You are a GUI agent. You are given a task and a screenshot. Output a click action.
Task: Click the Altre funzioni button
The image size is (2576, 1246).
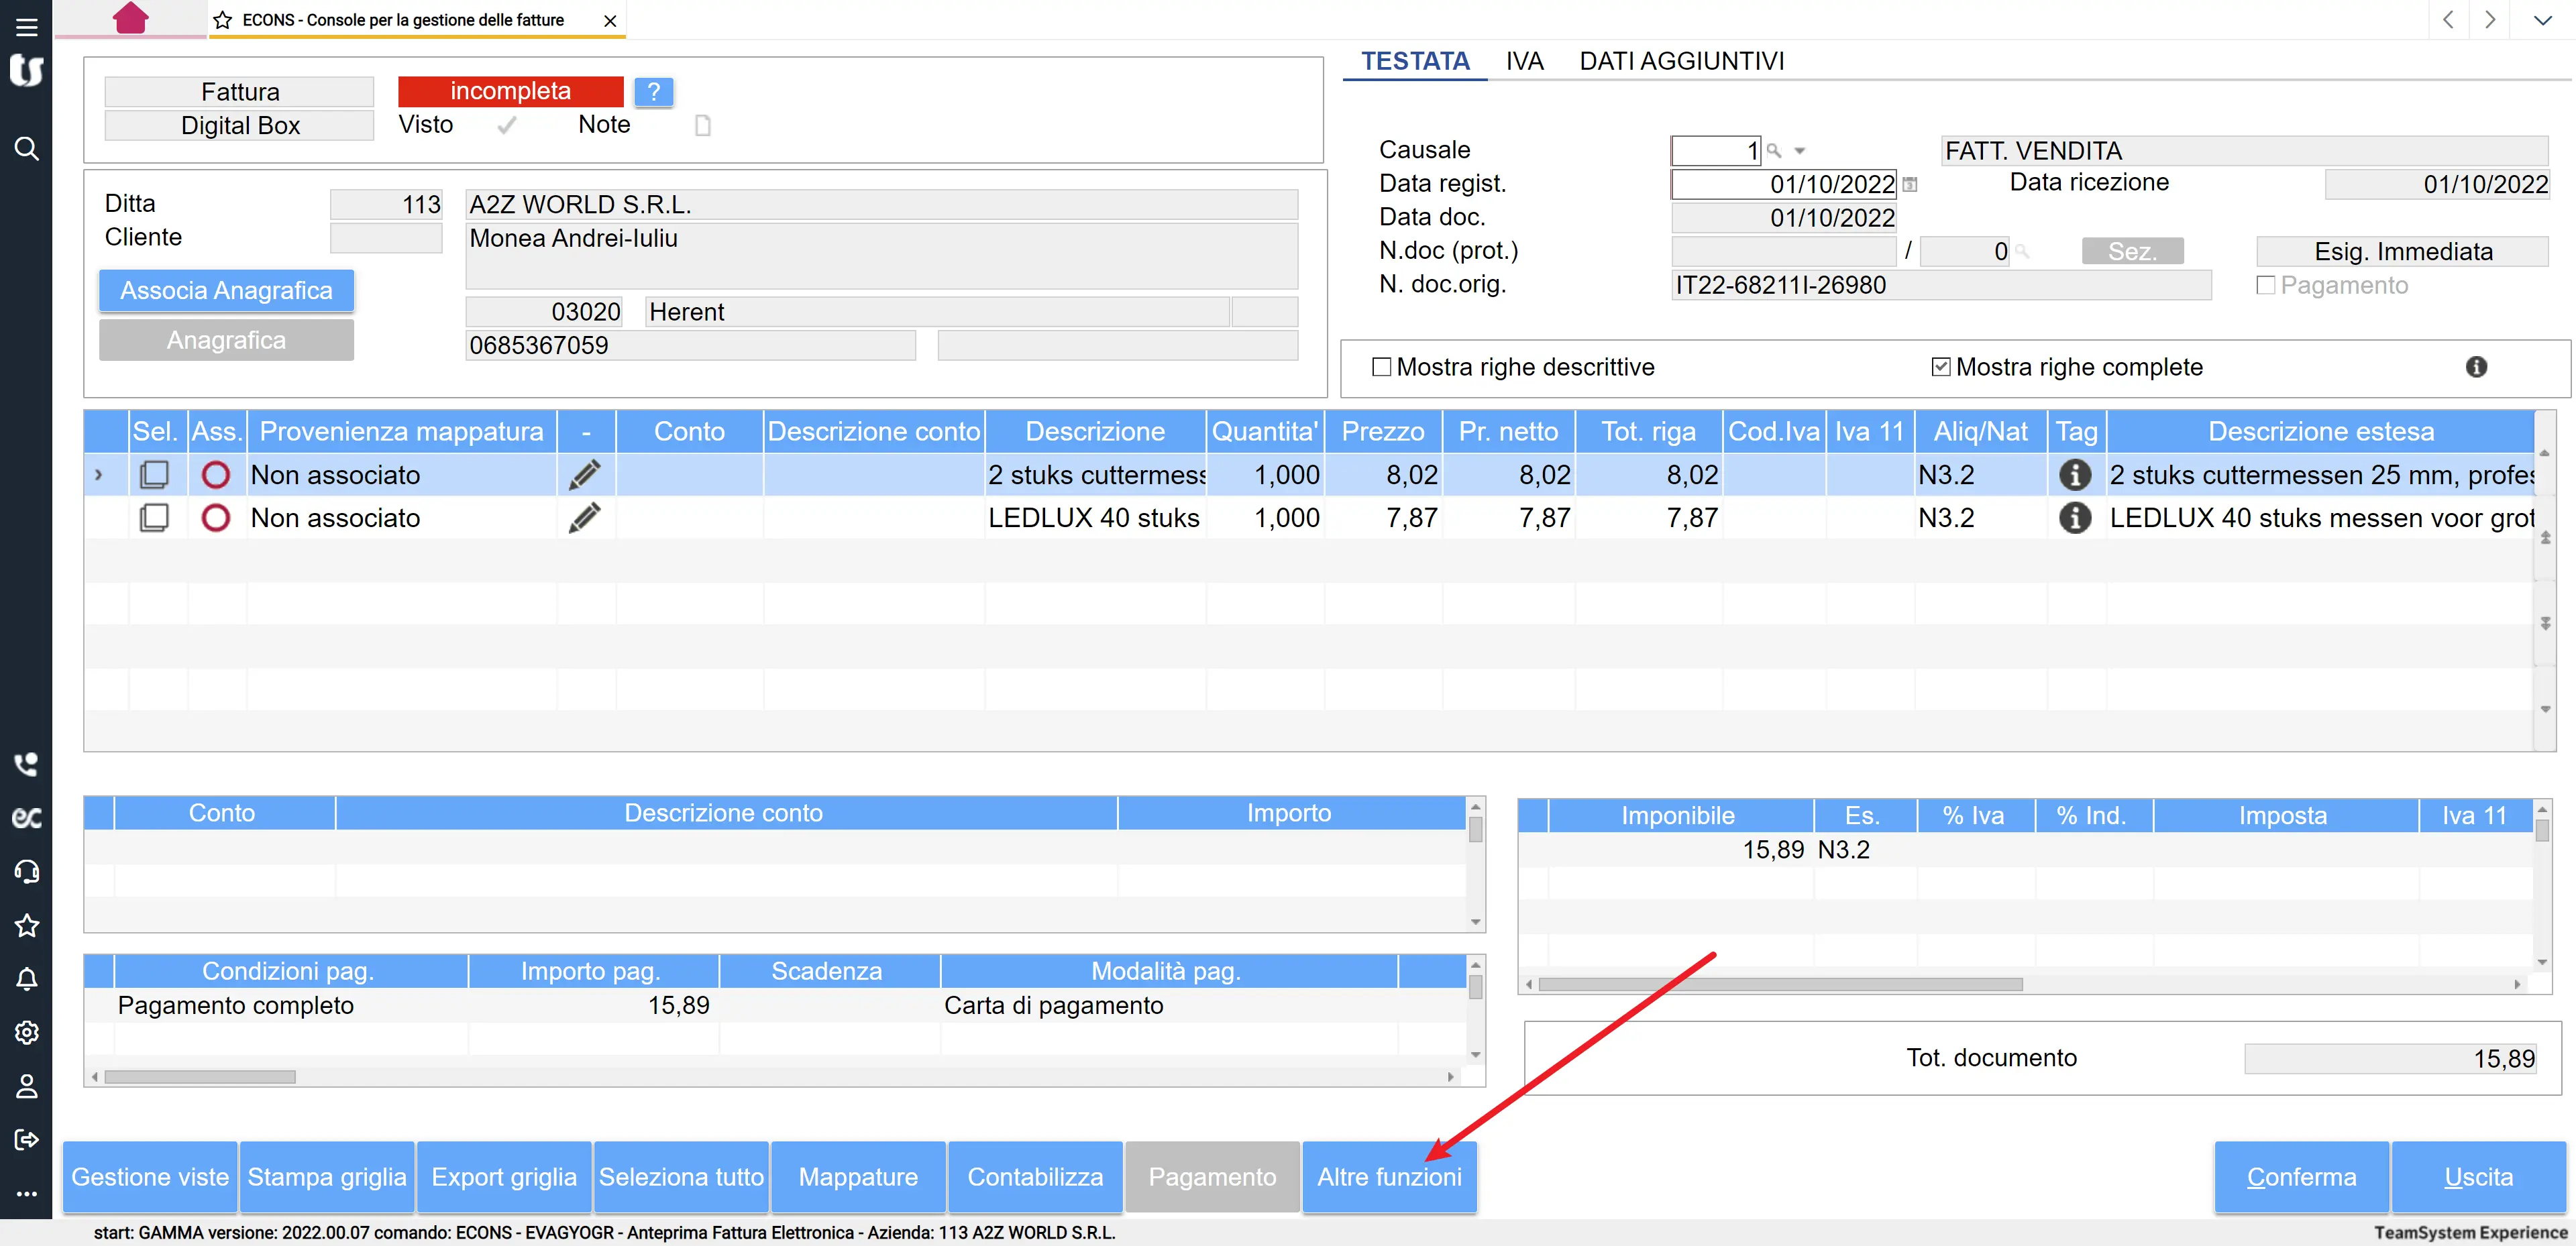click(1389, 1177)
